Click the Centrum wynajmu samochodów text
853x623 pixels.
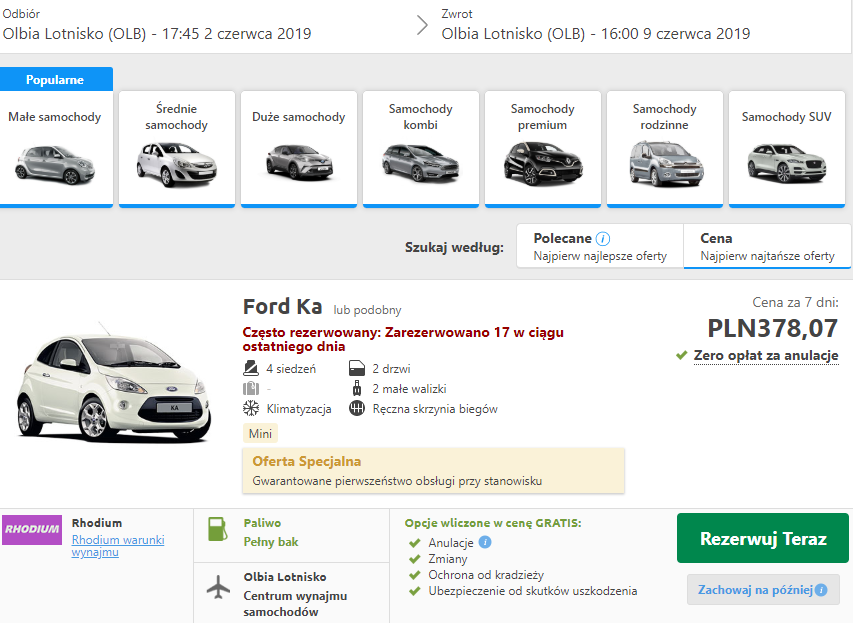(295, 604)
